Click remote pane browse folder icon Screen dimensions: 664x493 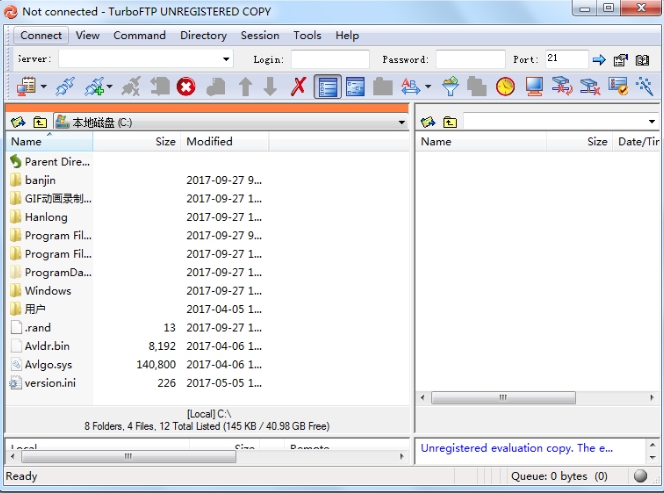(428, 122)
